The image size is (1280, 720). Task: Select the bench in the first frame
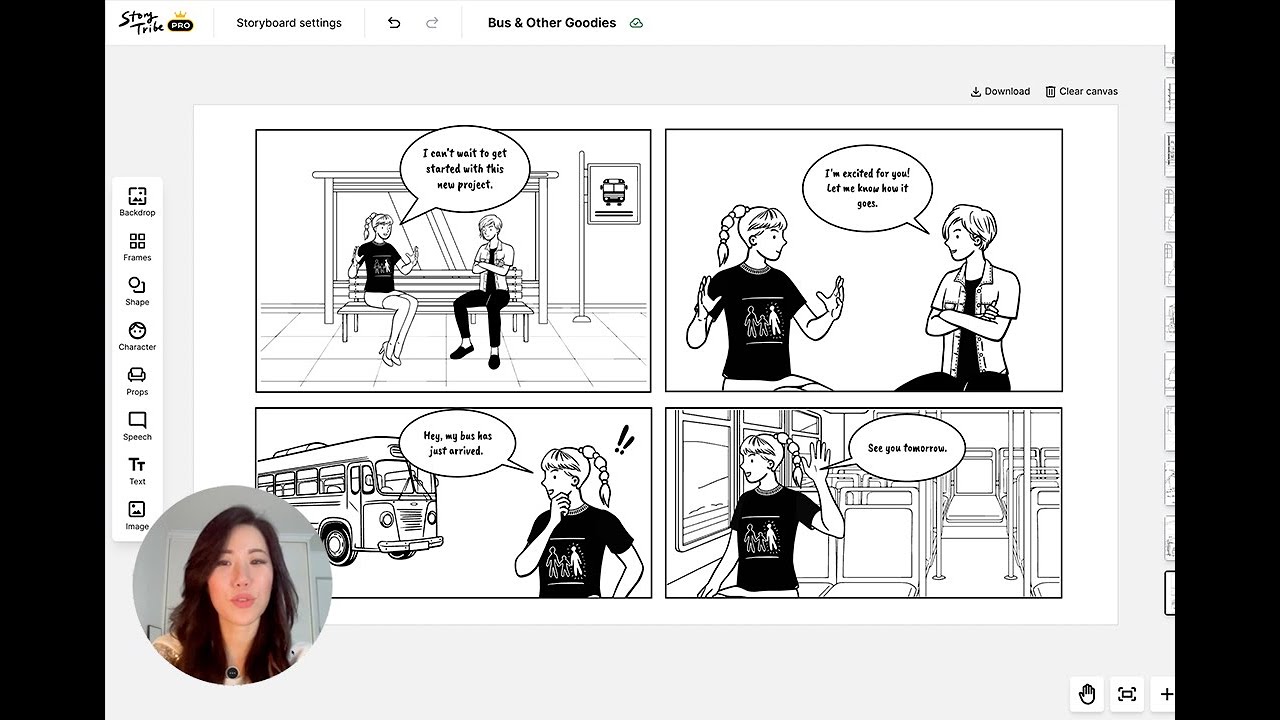coord(436,300)
